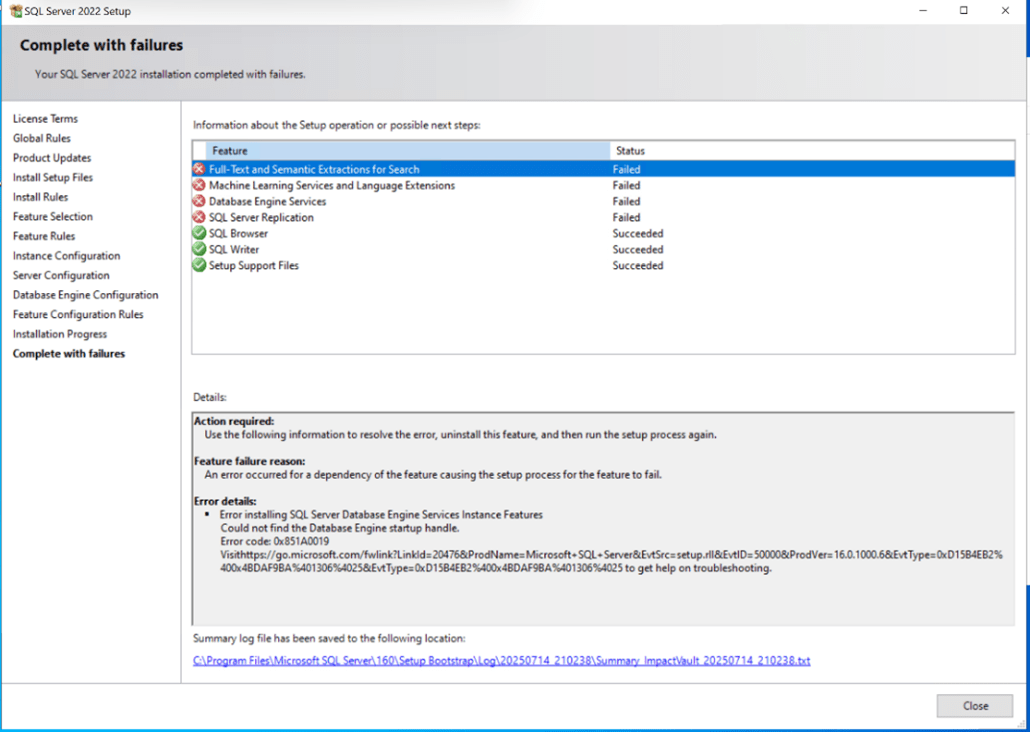The width and height of the screenshot is (1030, 732).
Task: Click Feature Selection step
Action: [53, 216]
